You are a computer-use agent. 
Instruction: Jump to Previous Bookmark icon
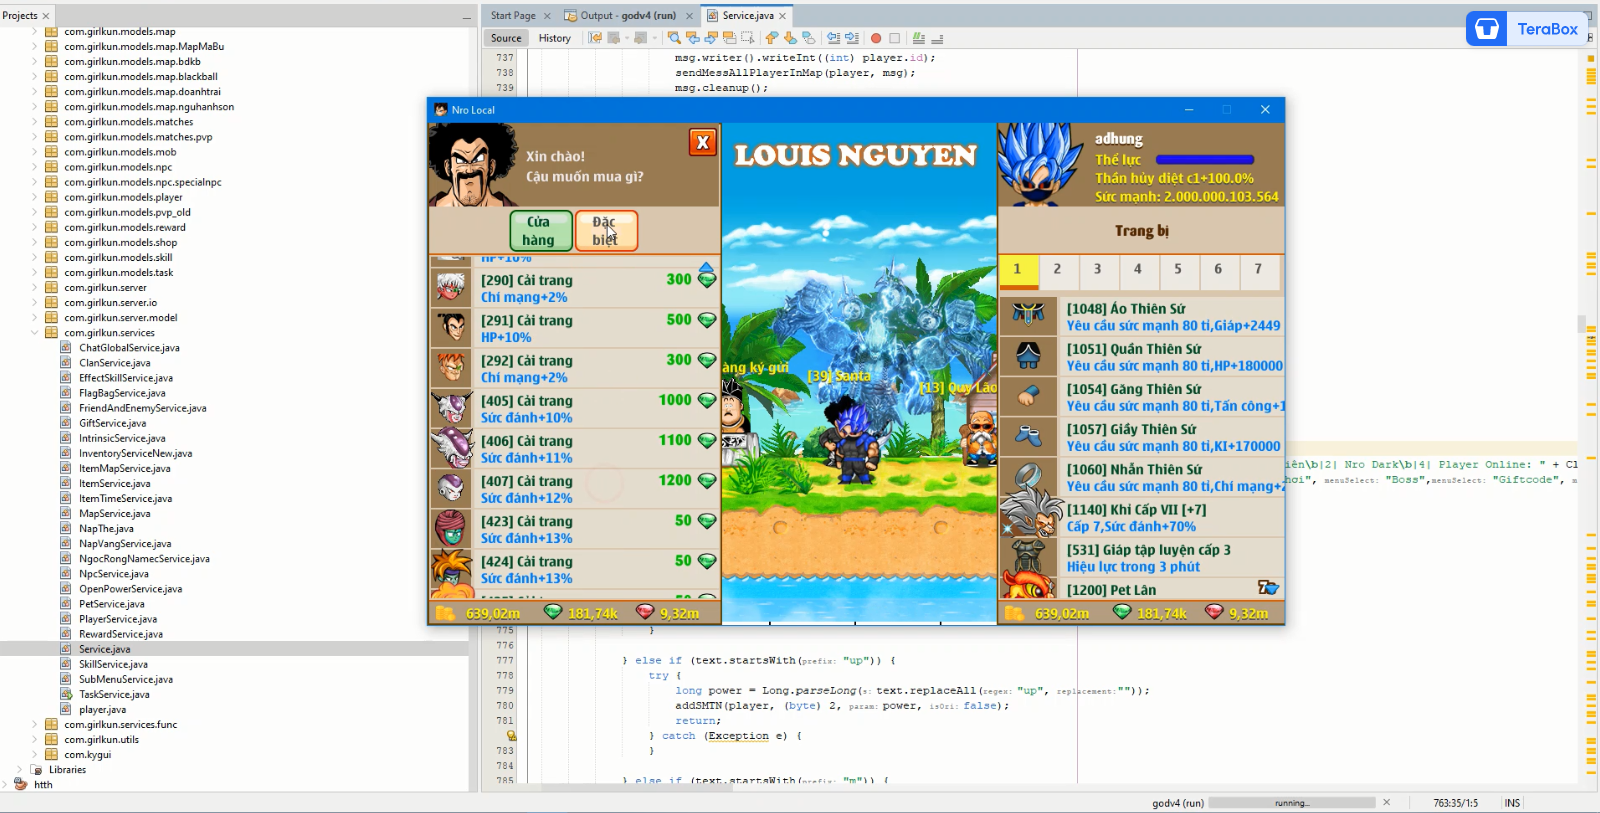(x=771, y=38)
